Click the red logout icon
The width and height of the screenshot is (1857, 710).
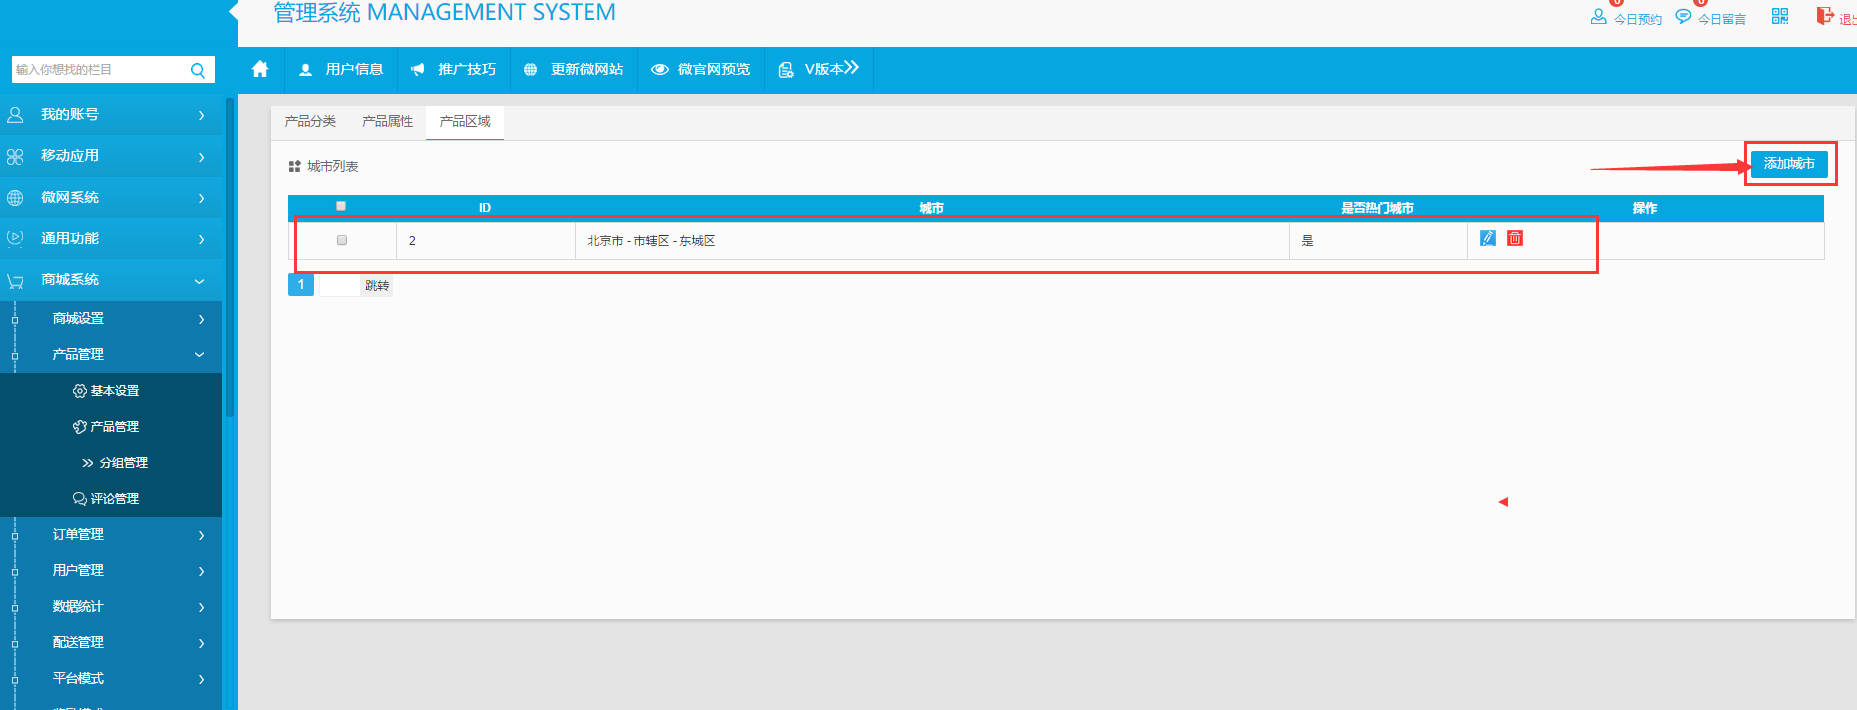tap(1825, 16)
